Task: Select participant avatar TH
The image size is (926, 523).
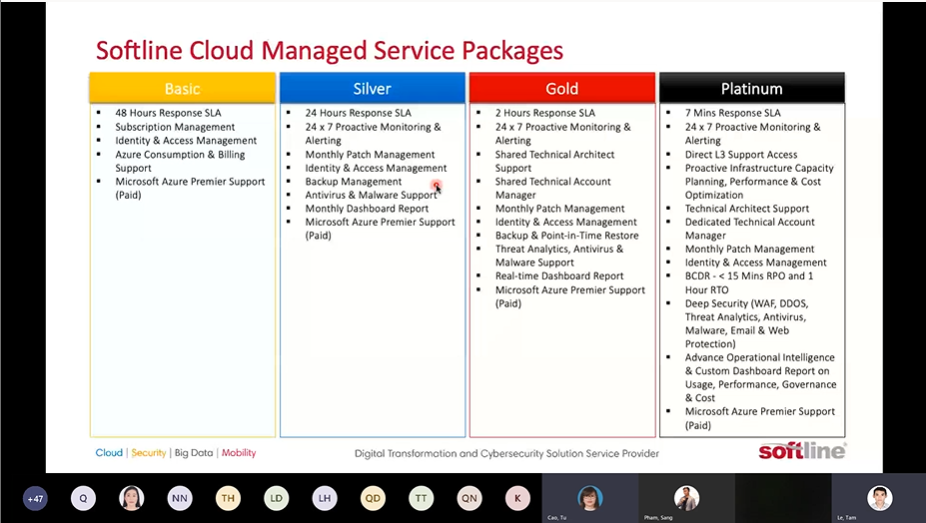Action: point(228,499)
